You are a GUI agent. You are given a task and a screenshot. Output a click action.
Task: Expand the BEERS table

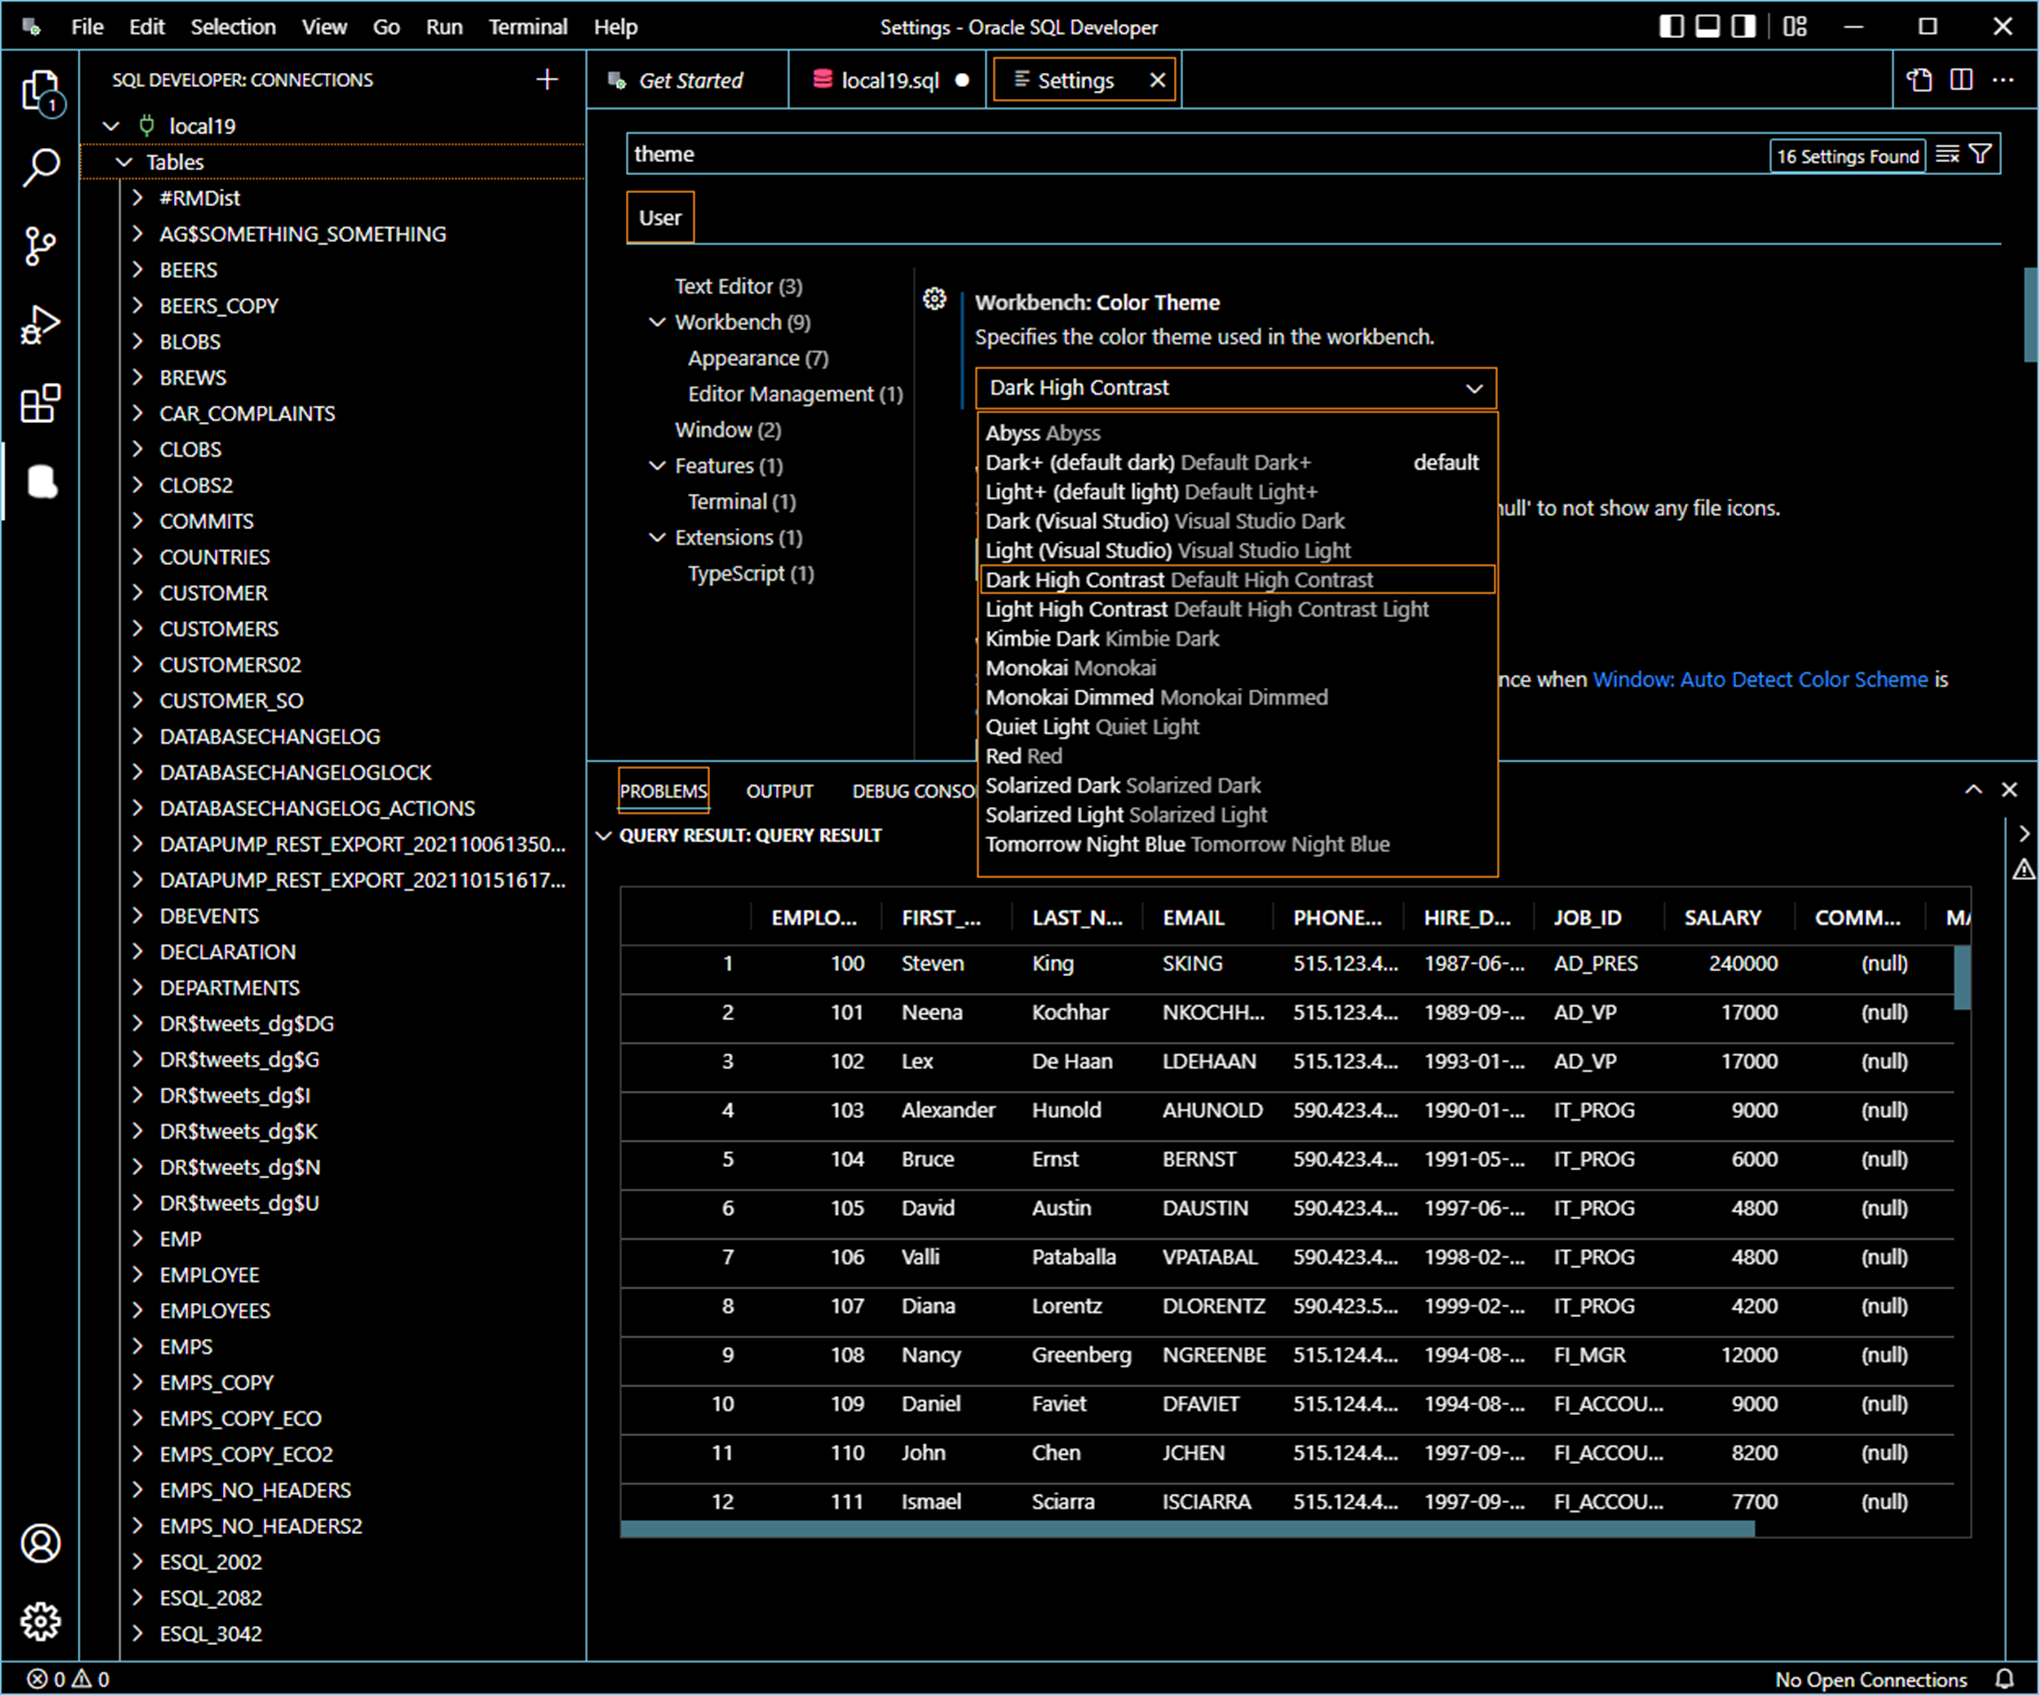139,270
